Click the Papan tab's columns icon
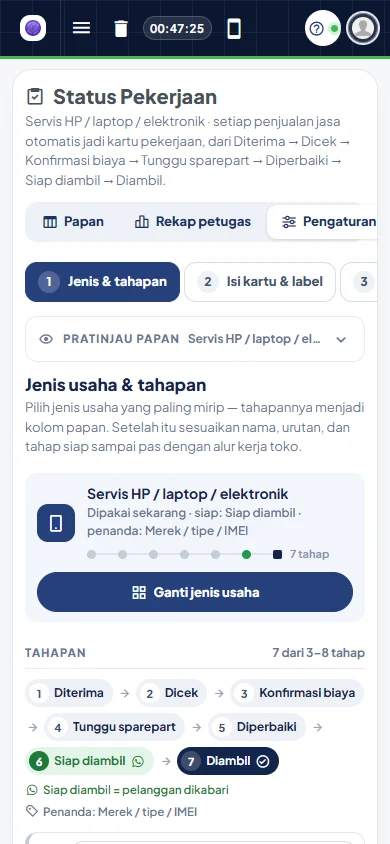390x844 pixels. click(49, 222)
